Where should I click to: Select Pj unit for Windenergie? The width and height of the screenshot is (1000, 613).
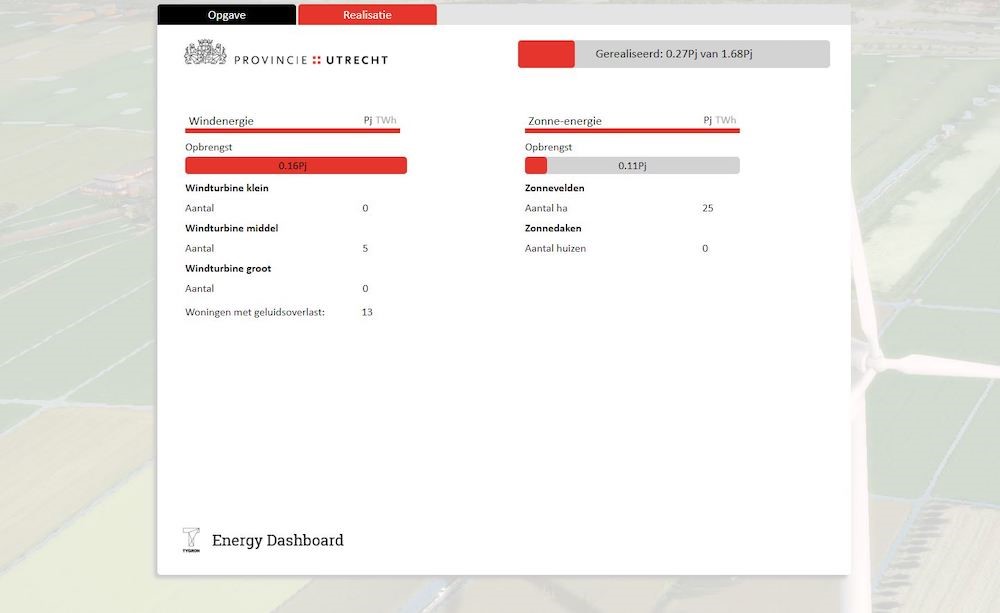[368, 120]
